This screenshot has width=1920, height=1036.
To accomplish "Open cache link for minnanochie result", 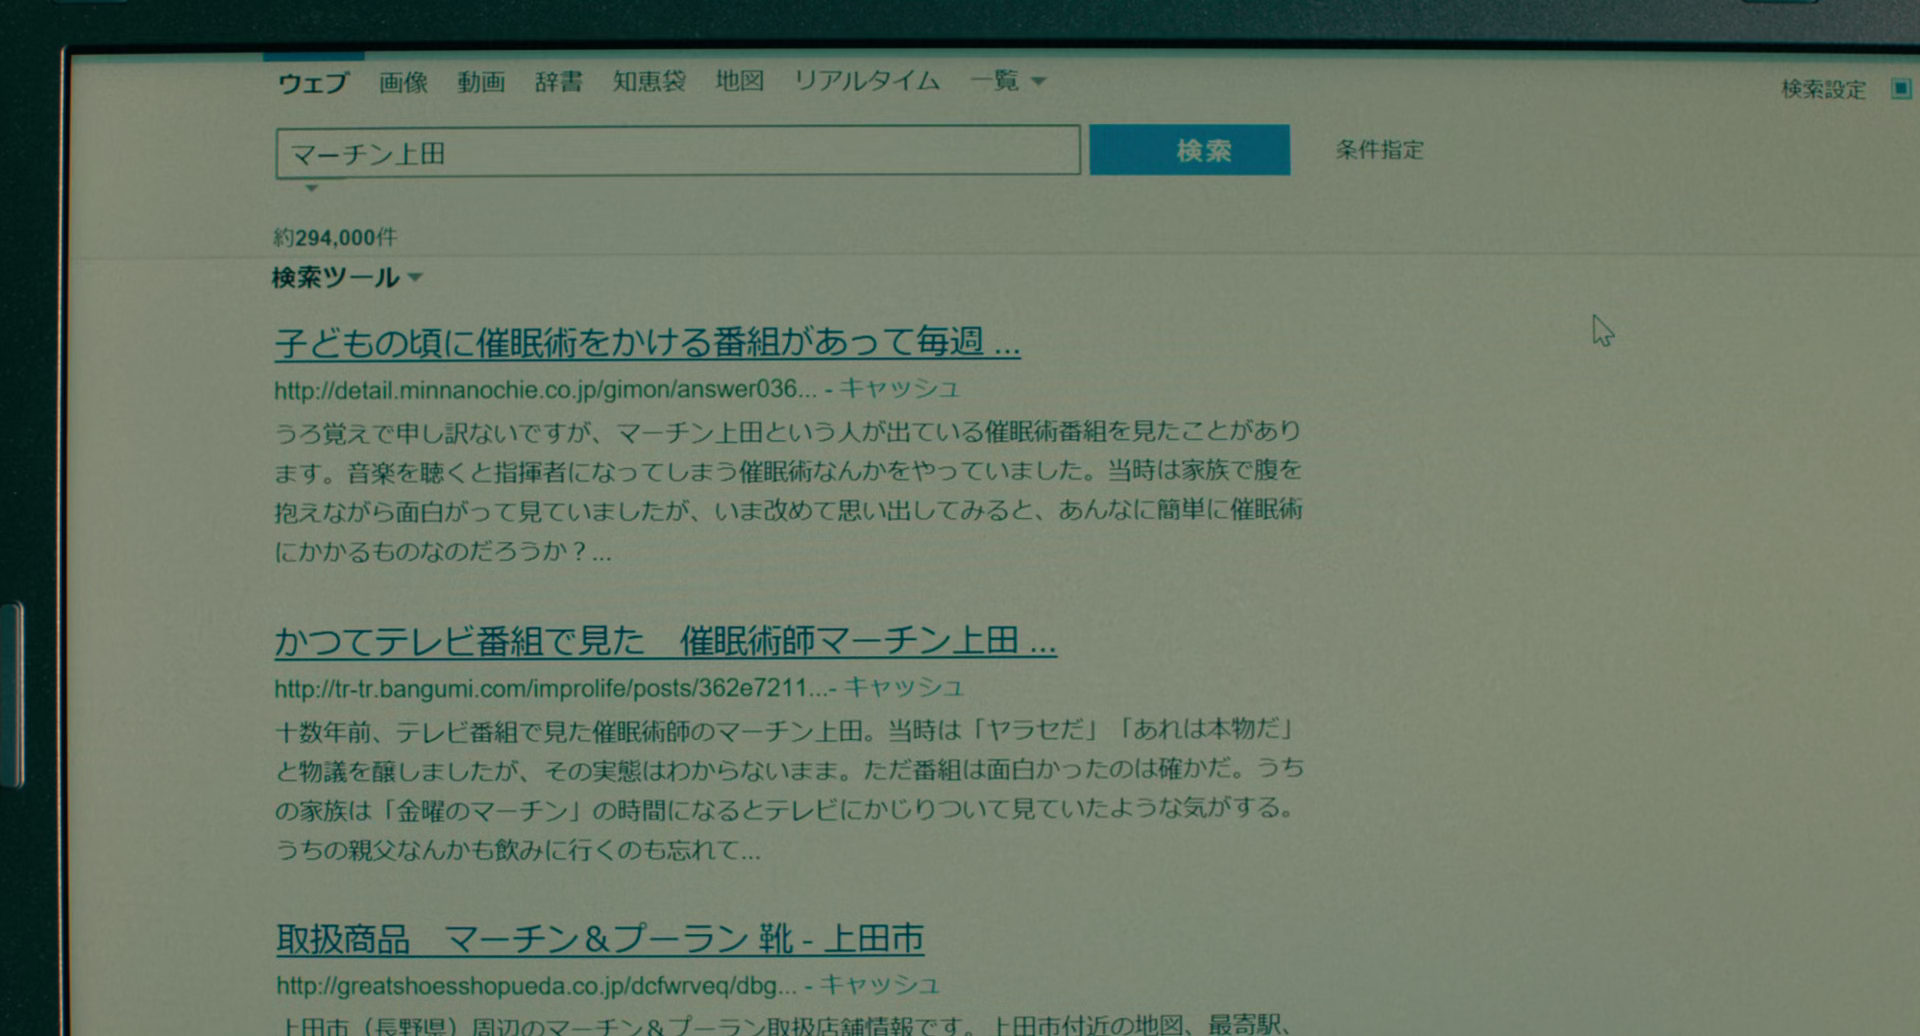I will point(899,387).
